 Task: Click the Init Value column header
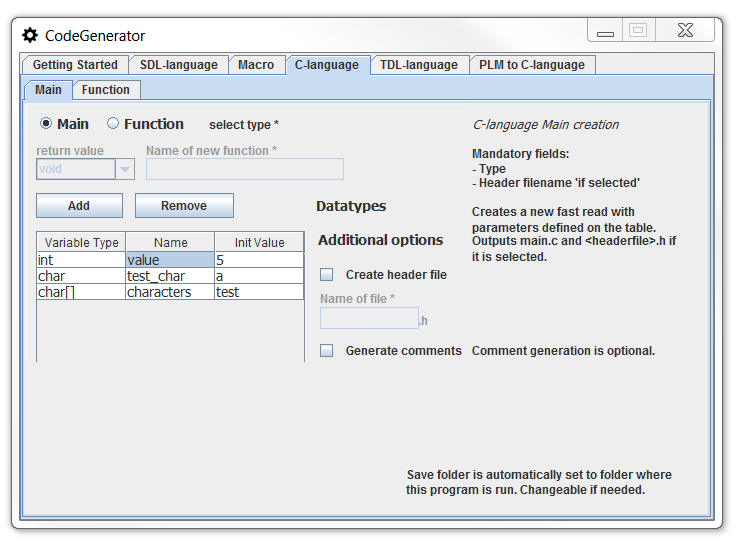(259, 242)
